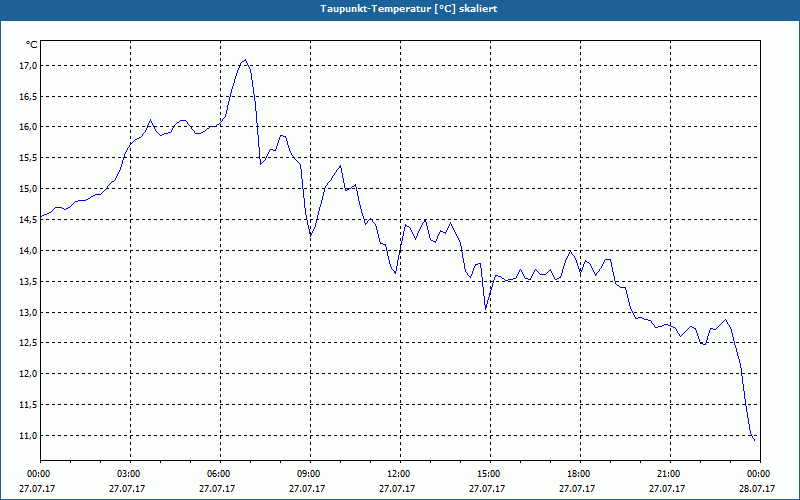Click the title 'Taupunkt-Temperatur [°C] skaliert'
The image size is (800, 500).
(x=409, y=9)
